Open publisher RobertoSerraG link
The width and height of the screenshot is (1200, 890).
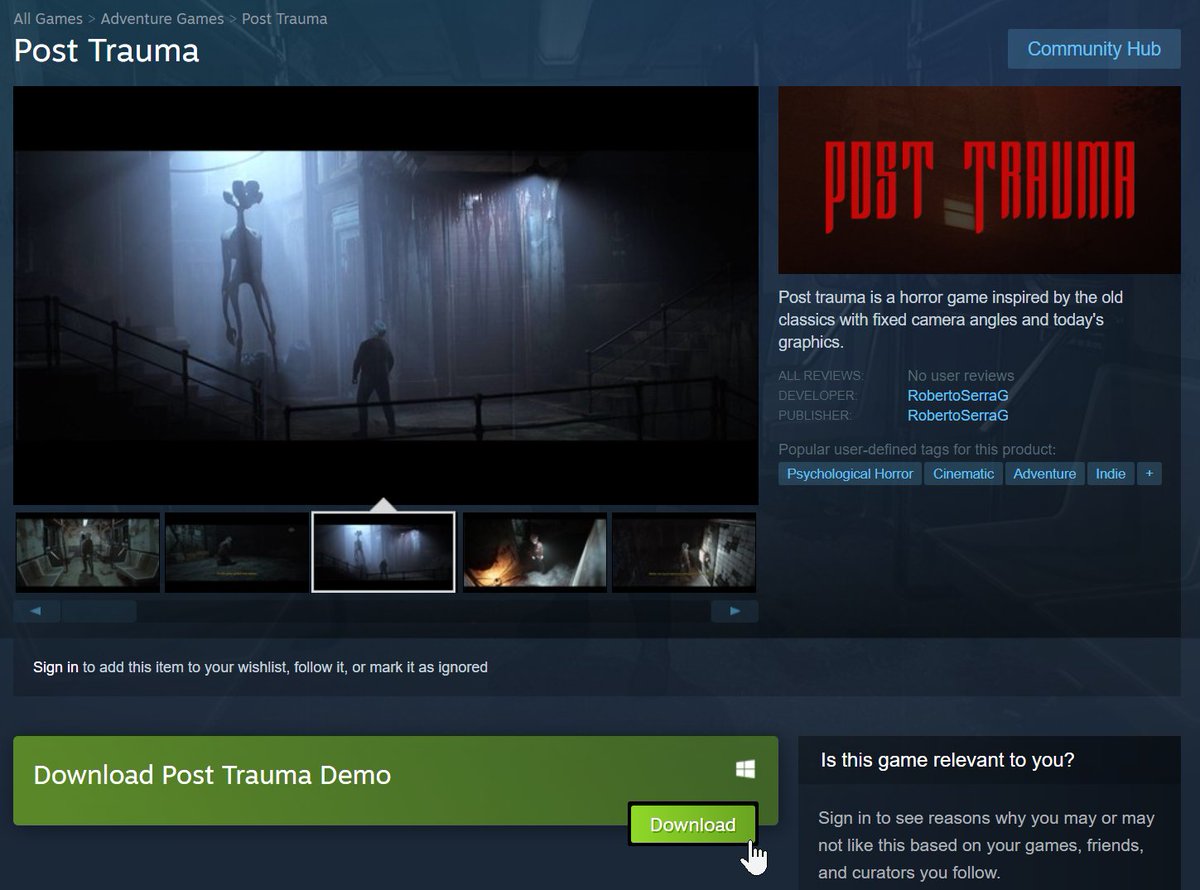[957, 415]
